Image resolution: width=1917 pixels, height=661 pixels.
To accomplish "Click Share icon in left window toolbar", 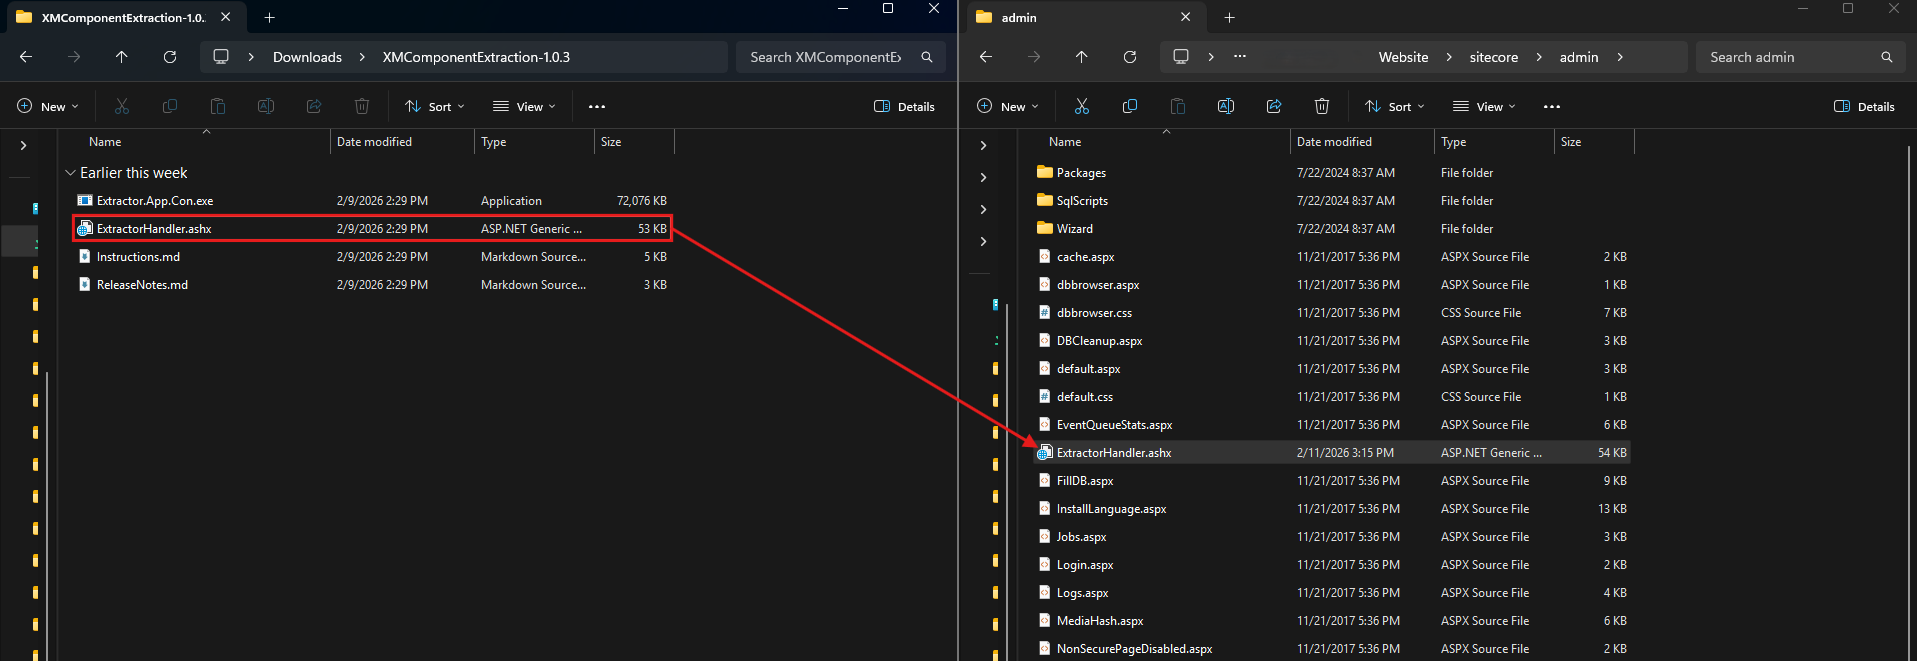I will (x=314, y=106).
